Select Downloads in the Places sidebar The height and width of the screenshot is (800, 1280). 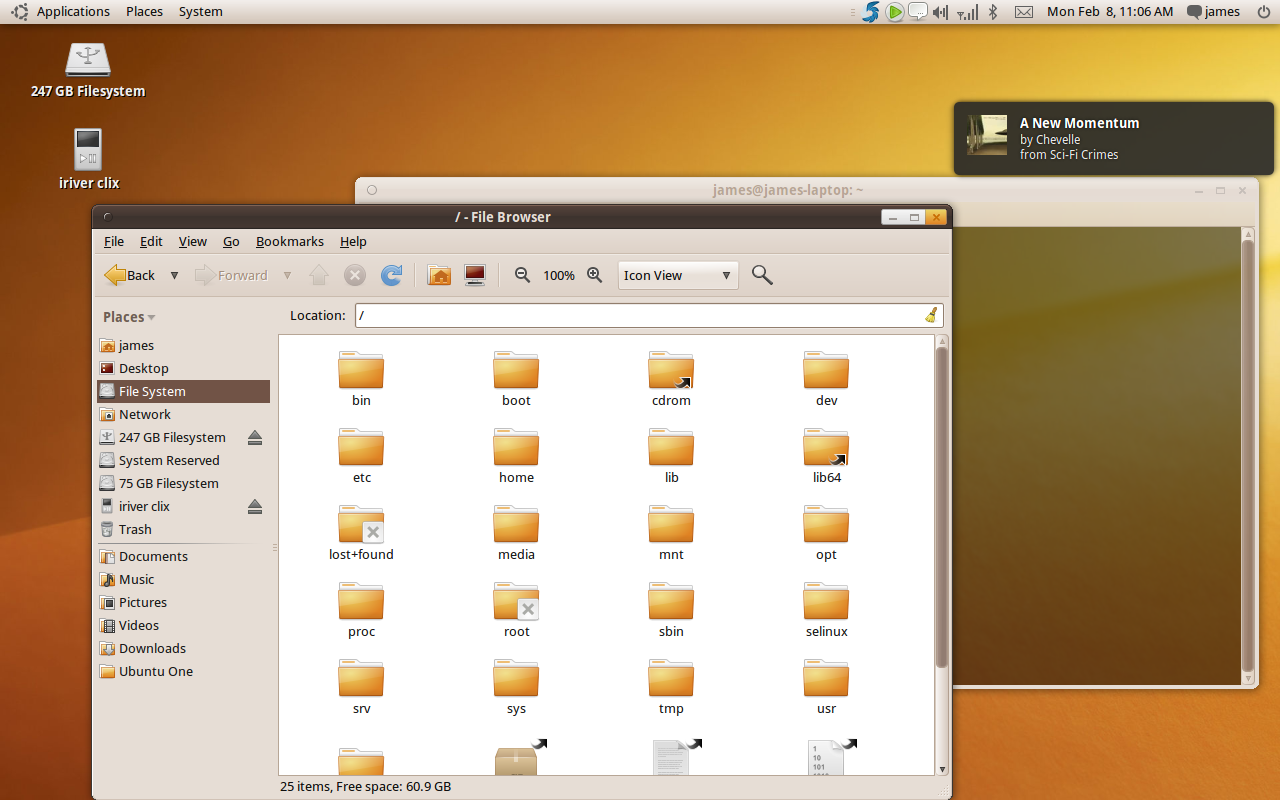pyautogui.click(x=152, y=648)
